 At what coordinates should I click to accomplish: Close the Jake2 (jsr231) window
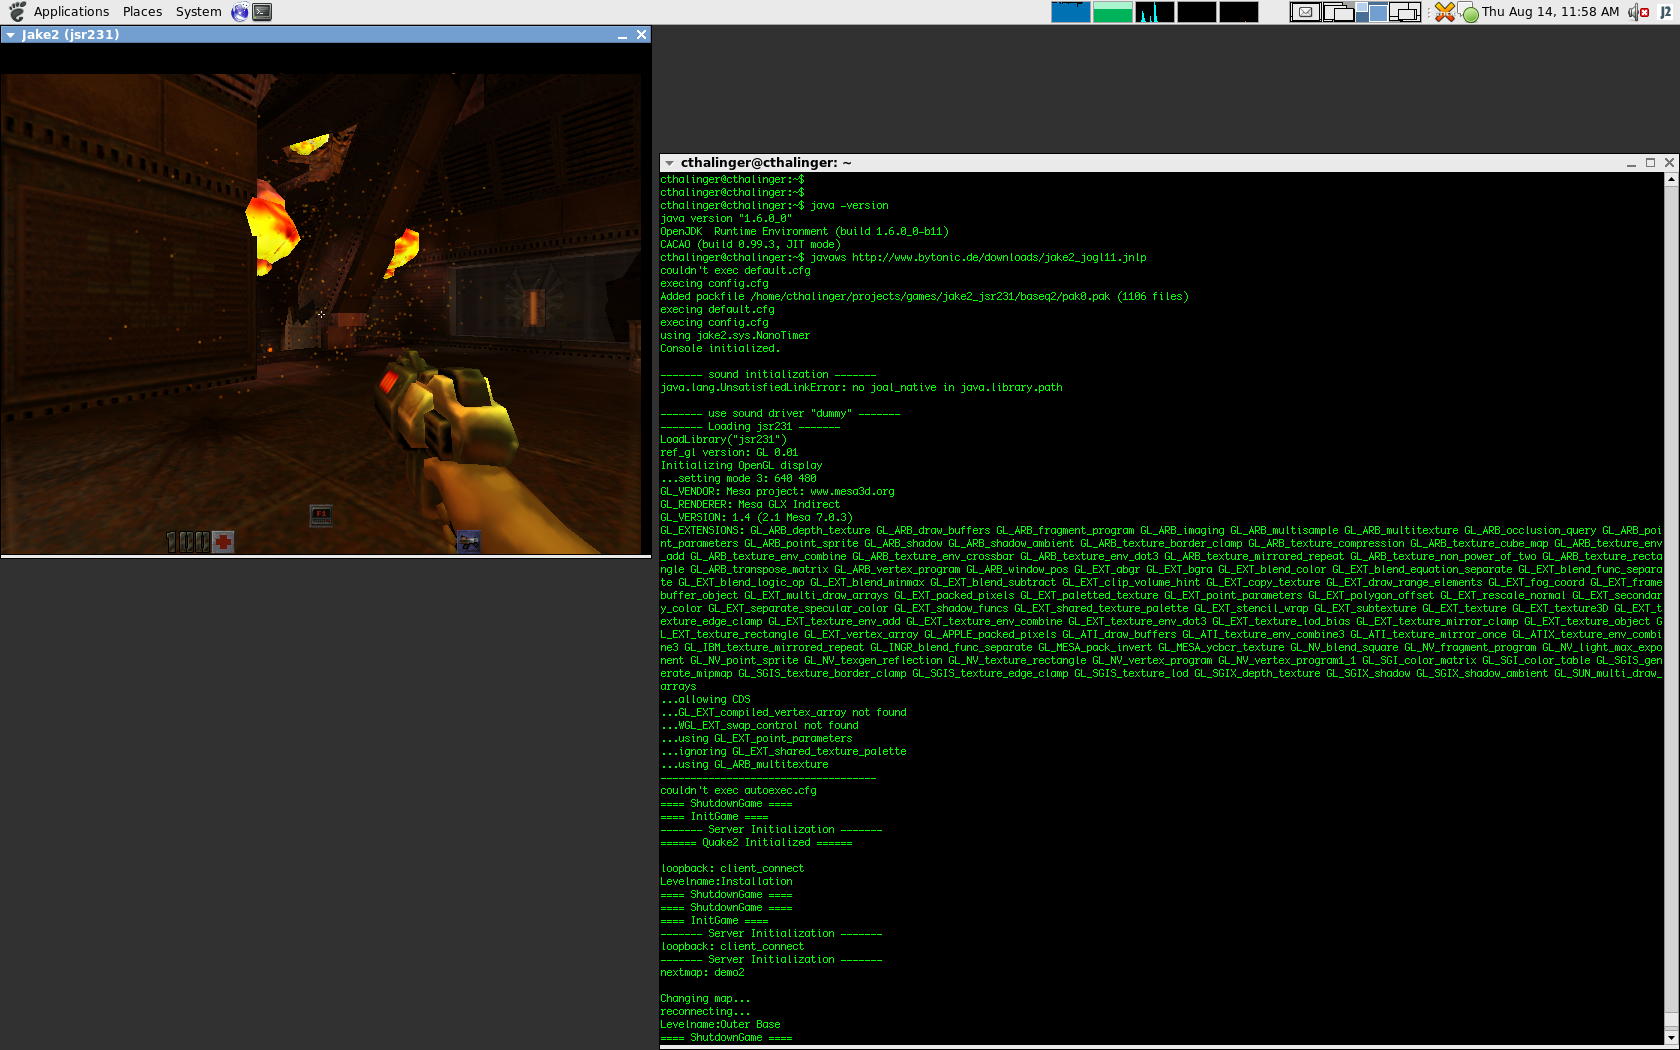[642, 35]
